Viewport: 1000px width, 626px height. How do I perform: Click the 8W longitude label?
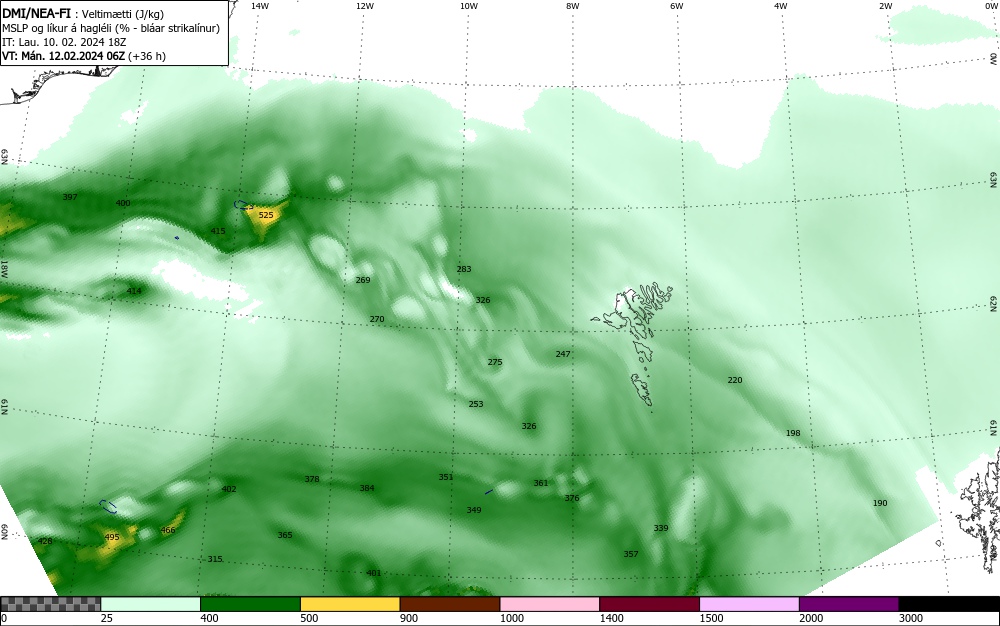pyautogui.click(x=572, y=6)
